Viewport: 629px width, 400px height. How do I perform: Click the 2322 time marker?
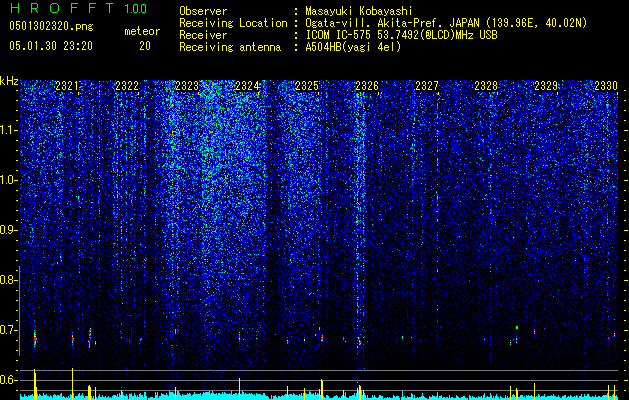tap(127, 86)
